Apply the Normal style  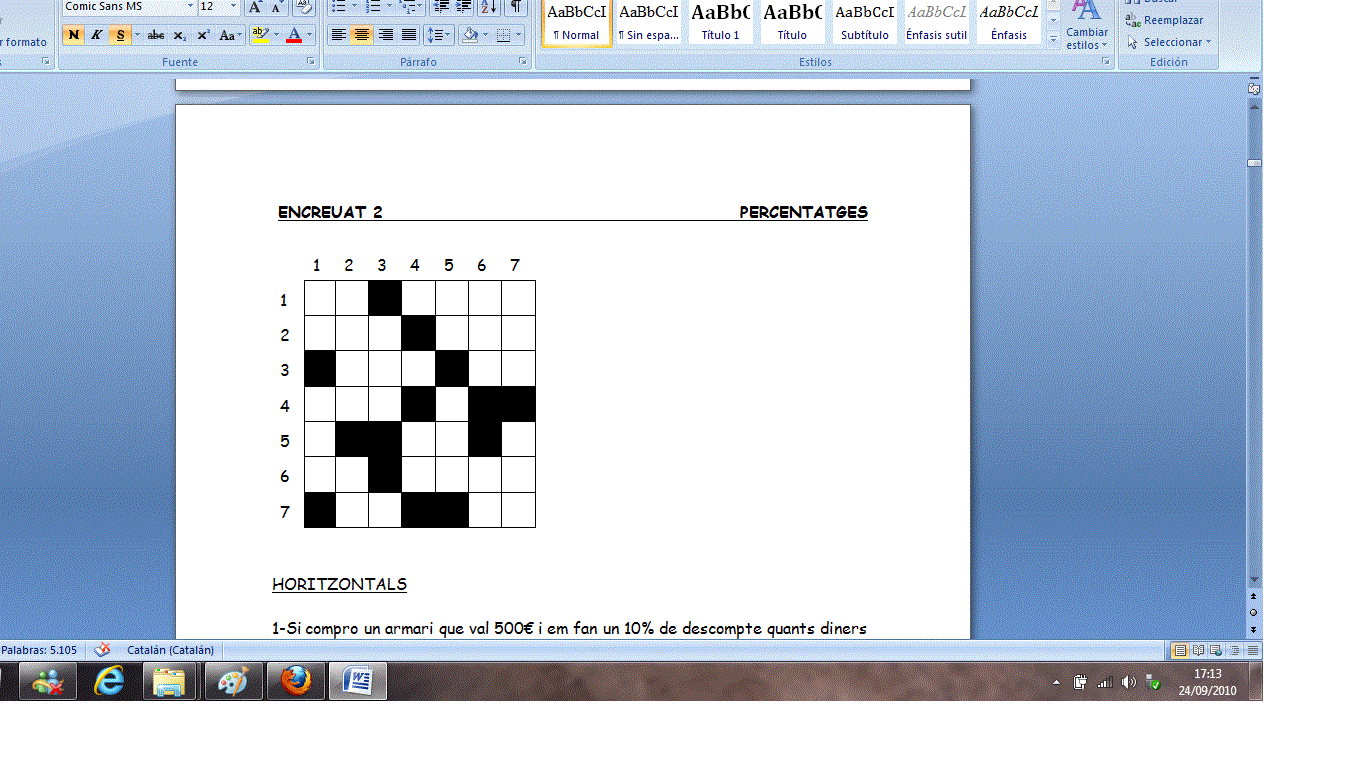click(x=577, y=22)
